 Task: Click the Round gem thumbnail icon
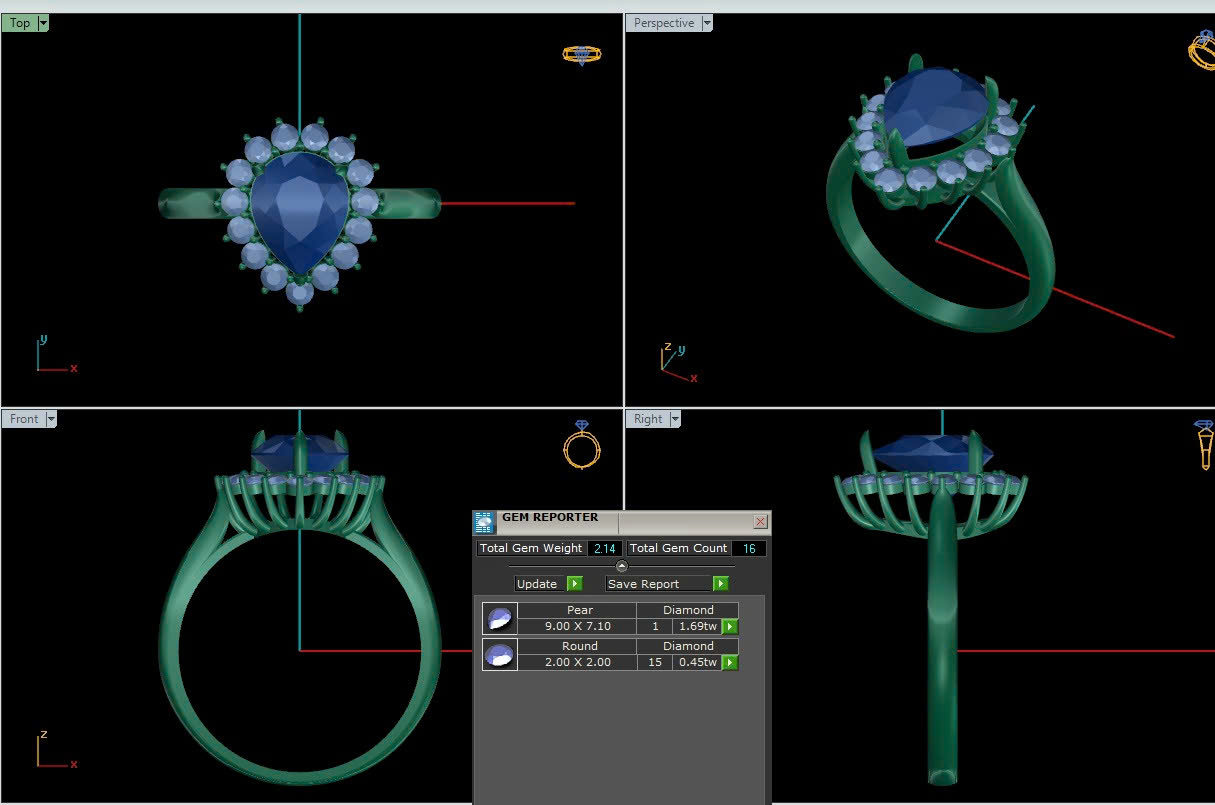tap(499, 655)
